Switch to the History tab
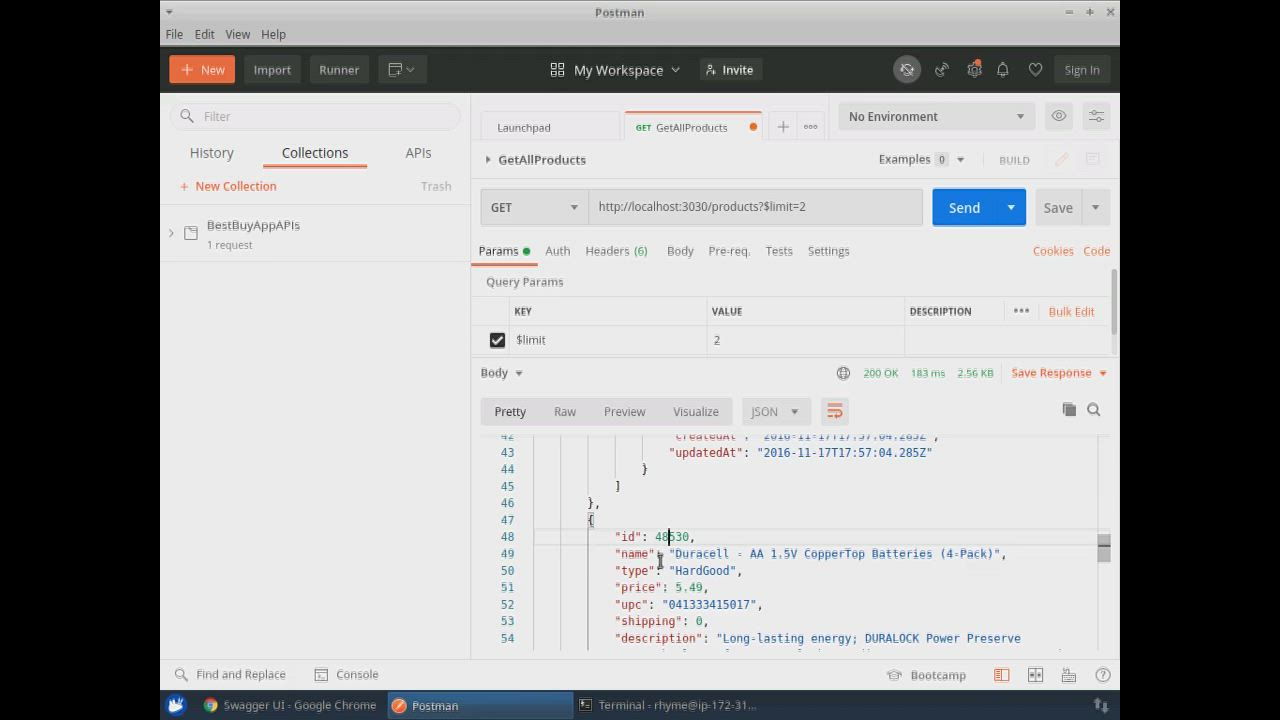Image resolution: width=1280 pixels, height=720 pixels. coord(212,153)
